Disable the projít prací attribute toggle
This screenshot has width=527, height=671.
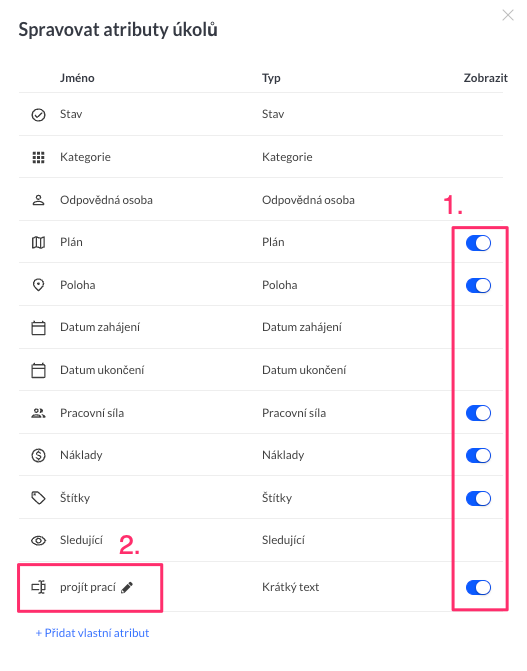(x=478, y=588)
